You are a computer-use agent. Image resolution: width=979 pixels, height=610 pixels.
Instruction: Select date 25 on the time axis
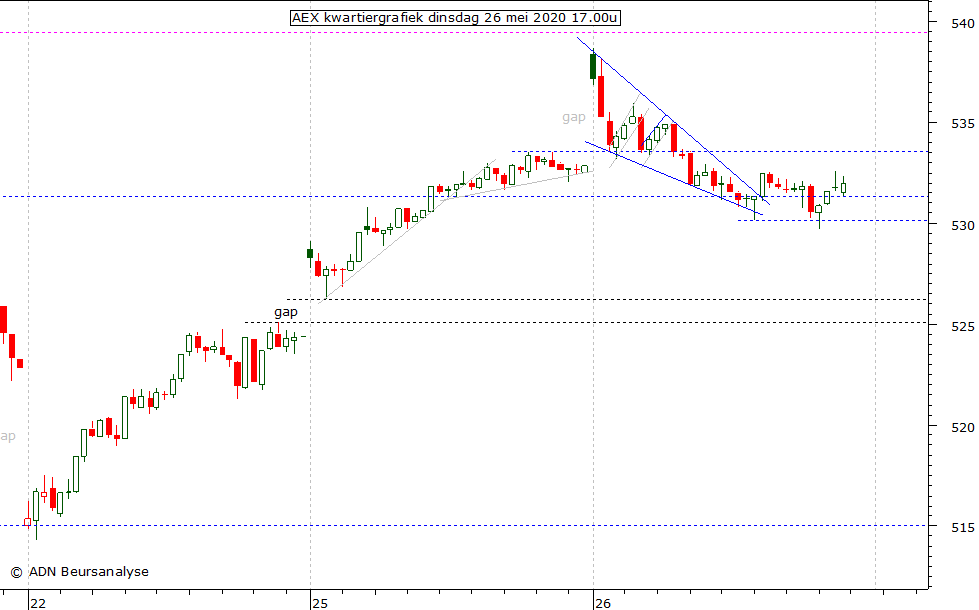click(319, 603)
